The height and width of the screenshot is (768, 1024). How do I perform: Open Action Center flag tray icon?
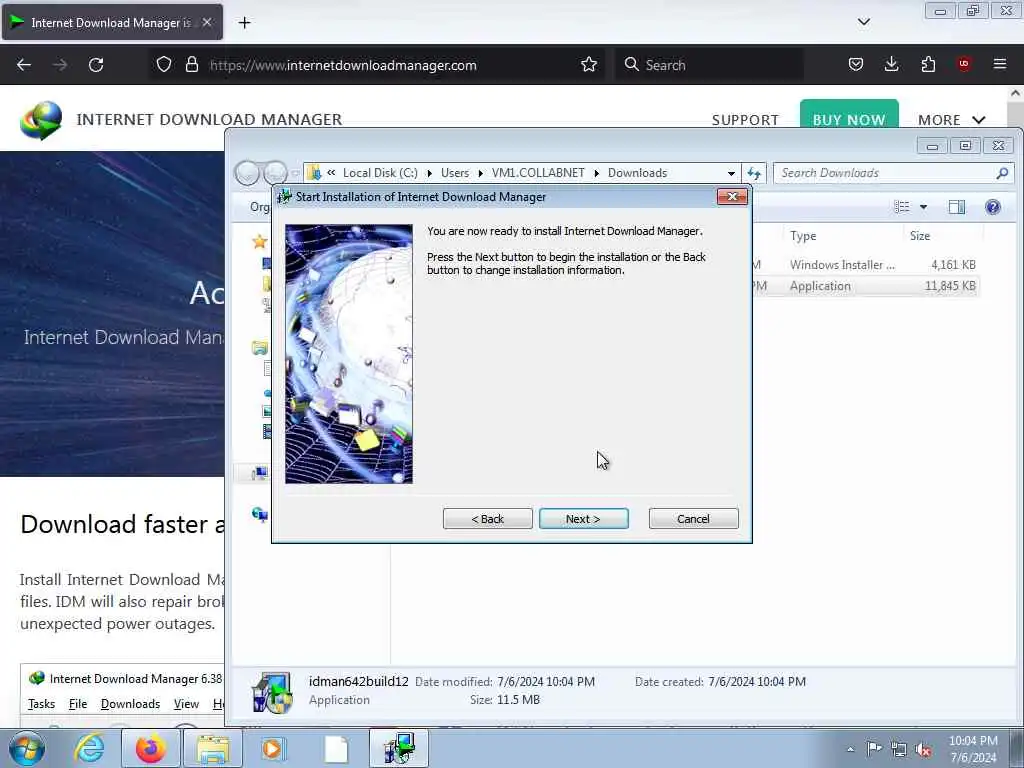874,748
